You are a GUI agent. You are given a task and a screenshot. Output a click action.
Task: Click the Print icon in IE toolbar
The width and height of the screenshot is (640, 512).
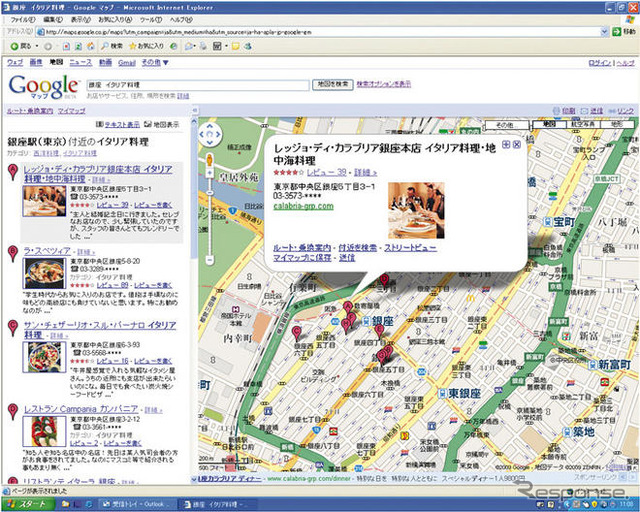(x=203, y=47)
